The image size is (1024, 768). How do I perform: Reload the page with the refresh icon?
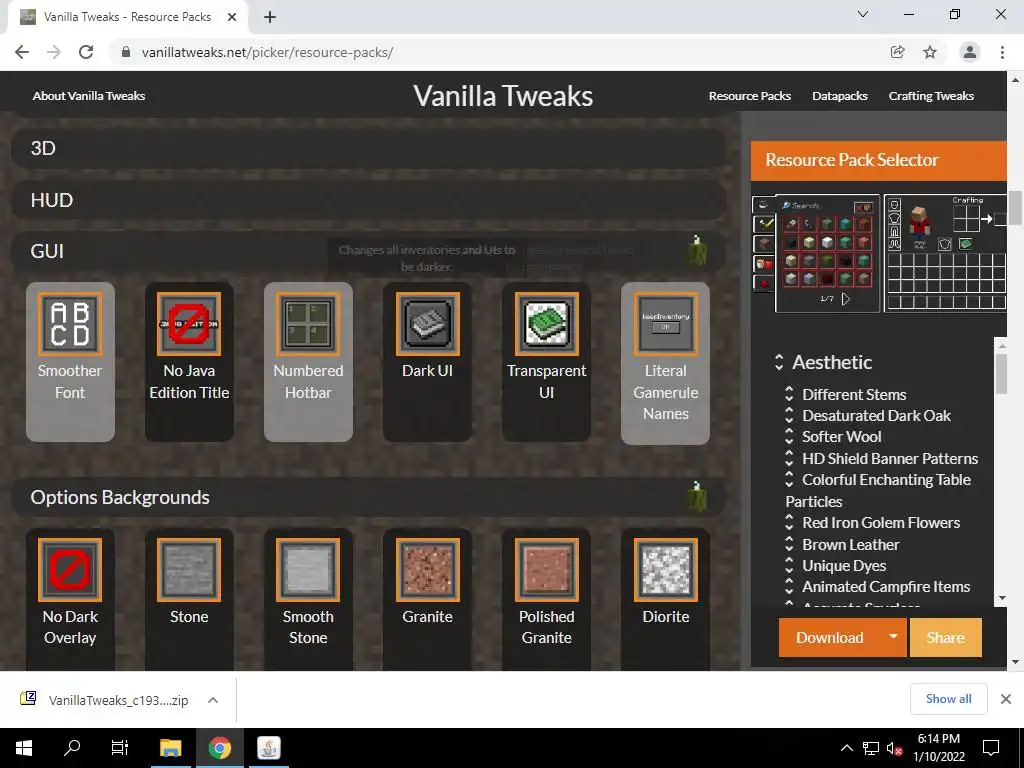(86, 52)
